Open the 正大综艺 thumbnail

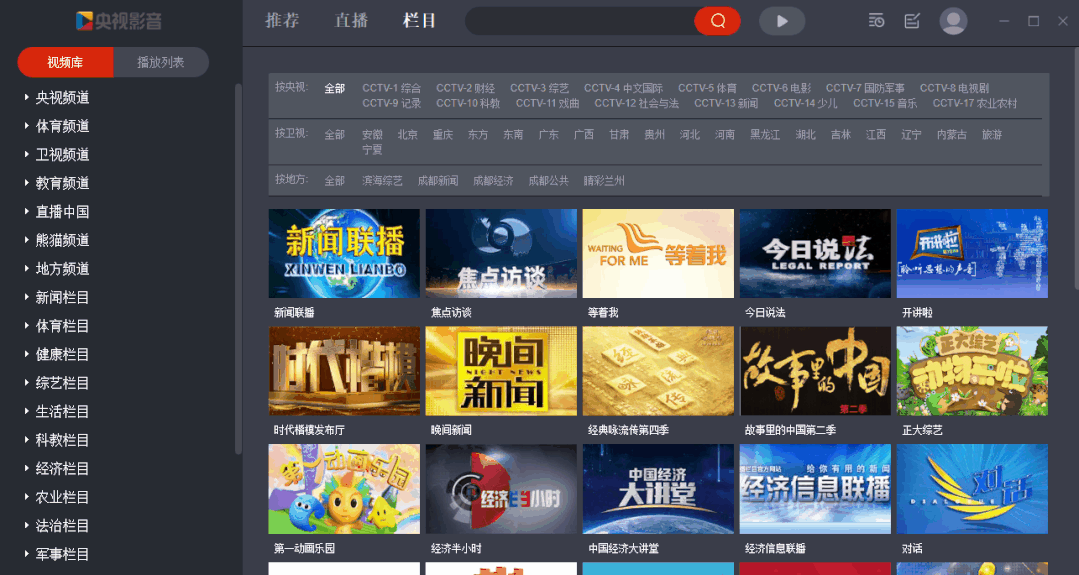(972, 371)
